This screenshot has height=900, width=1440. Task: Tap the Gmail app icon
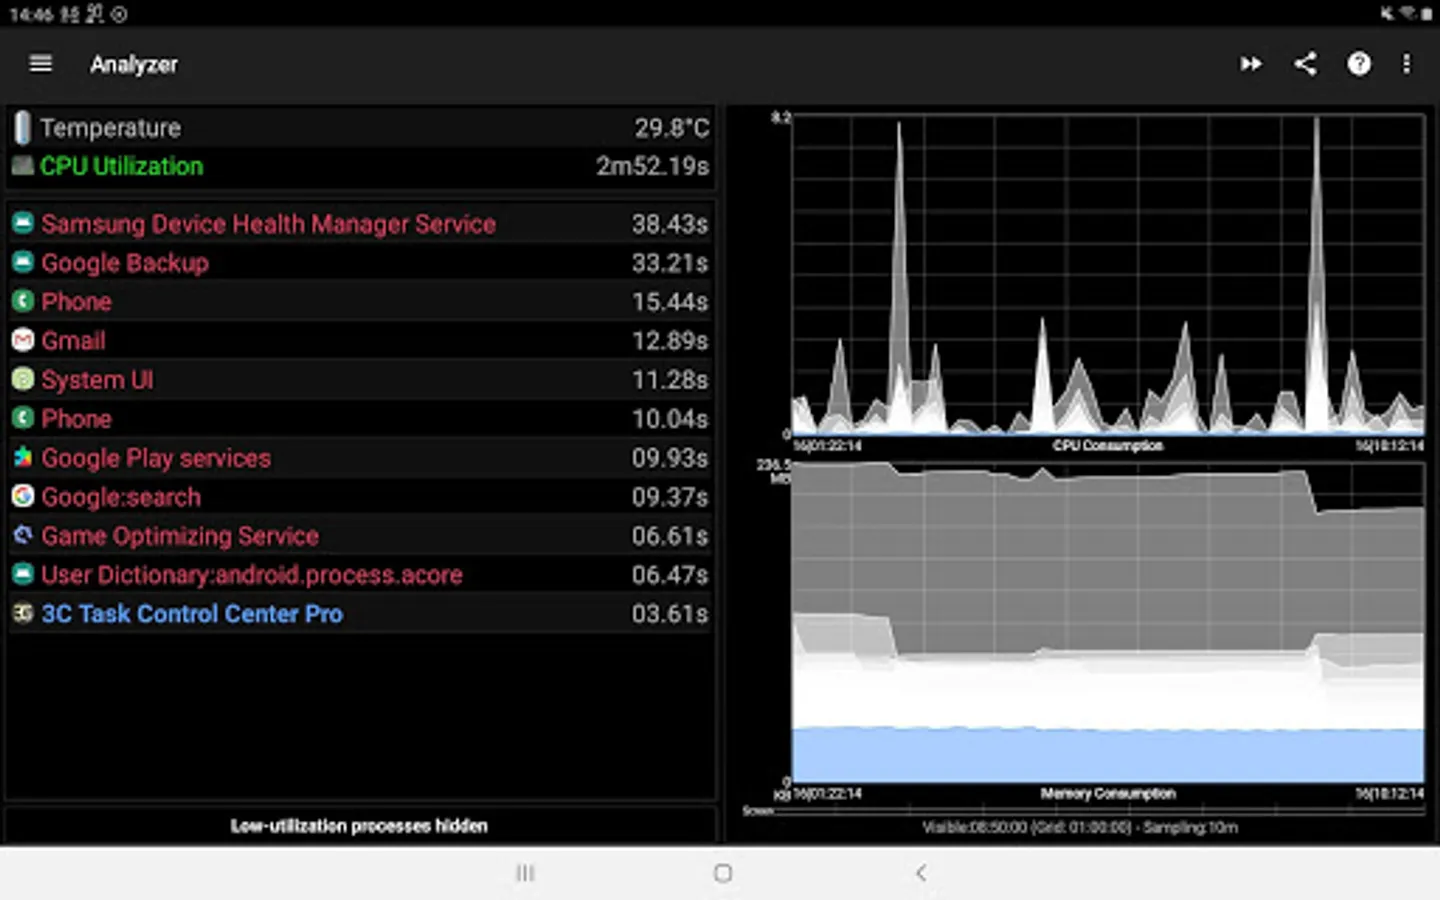[x=23, y=340]
